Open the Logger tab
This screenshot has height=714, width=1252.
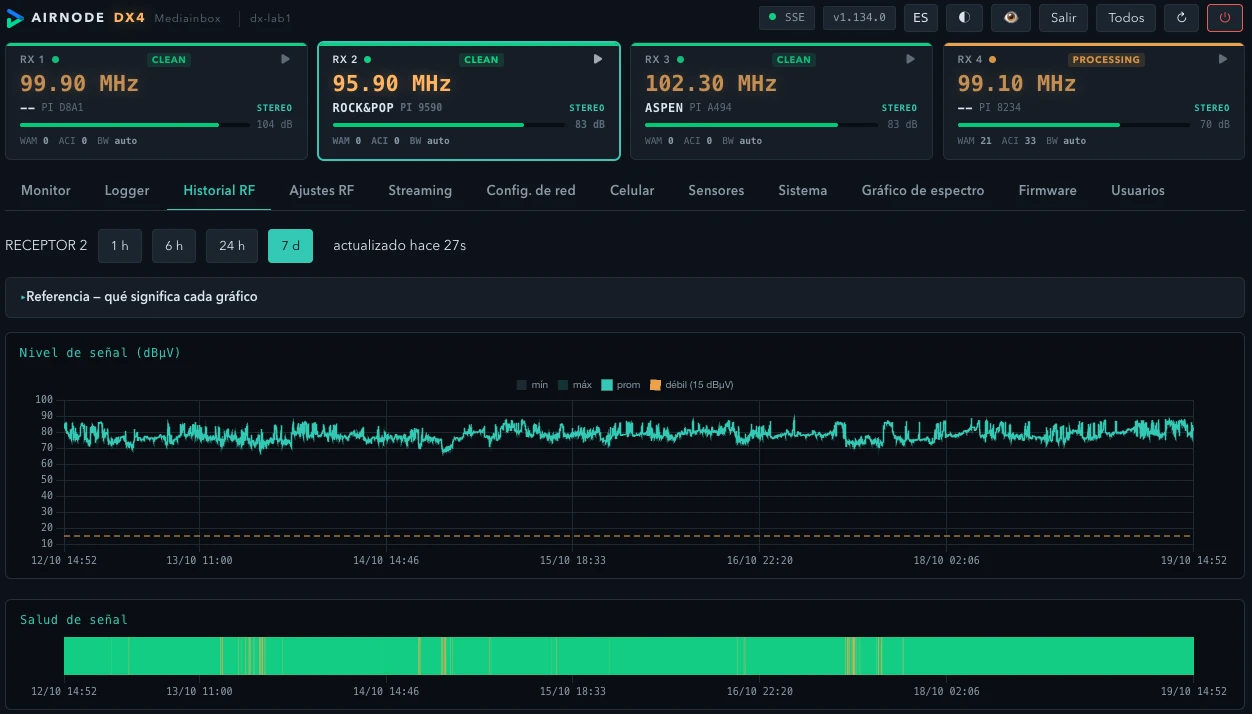[x=127, y=190]
